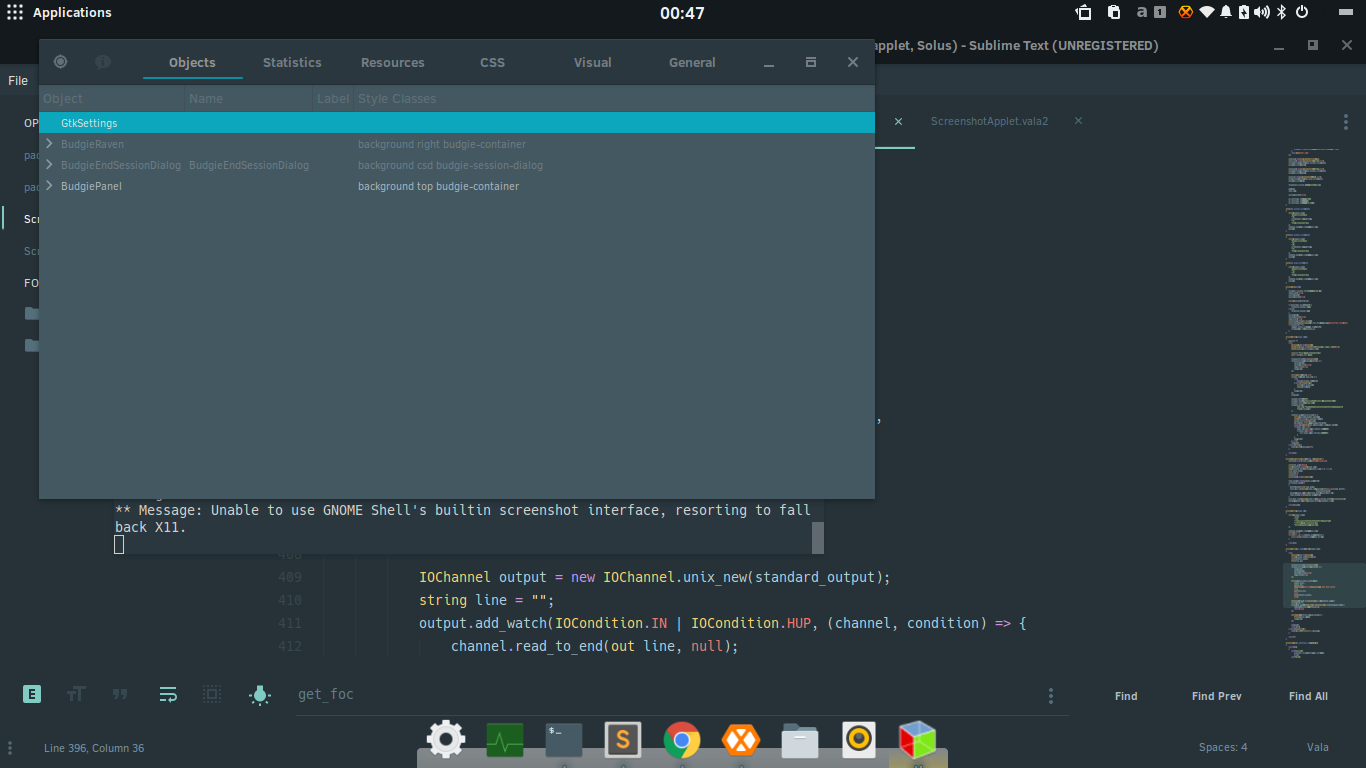1366x768 pixels.
Task: Open the notifications bell in top panel
Action: 1225,12
